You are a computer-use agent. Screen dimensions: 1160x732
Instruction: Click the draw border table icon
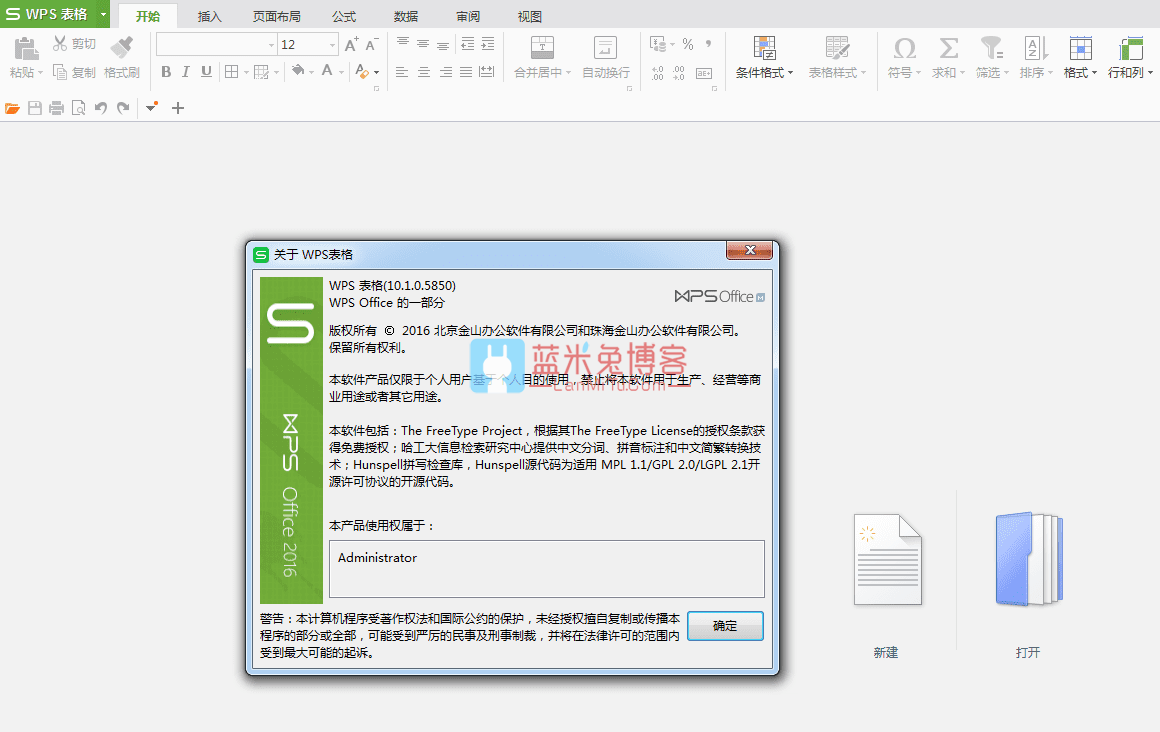tap(261, 72)
